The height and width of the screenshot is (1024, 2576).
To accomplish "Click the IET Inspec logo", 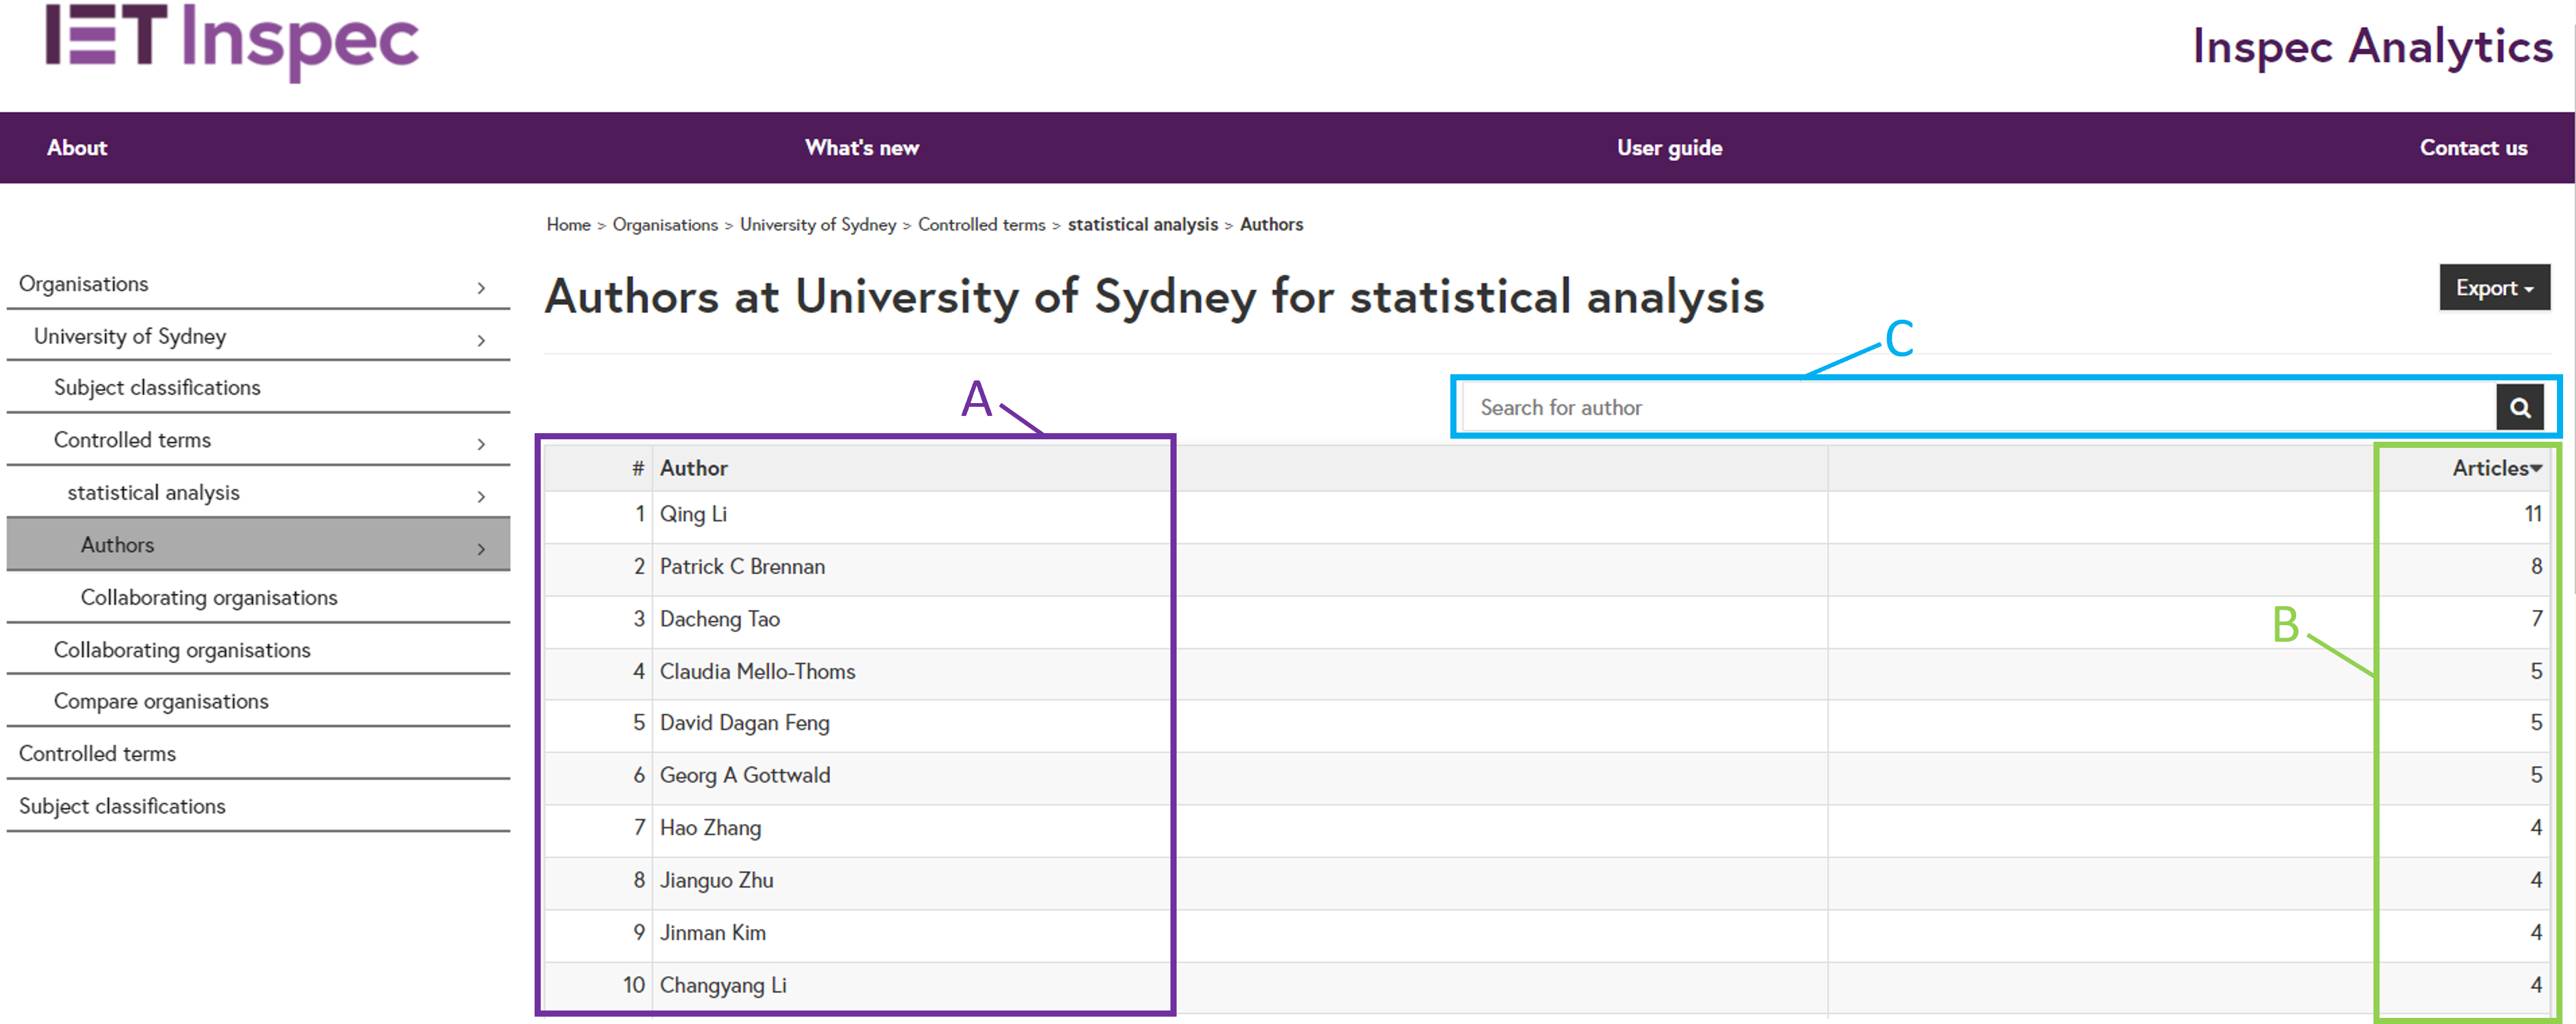I will 232,40.
